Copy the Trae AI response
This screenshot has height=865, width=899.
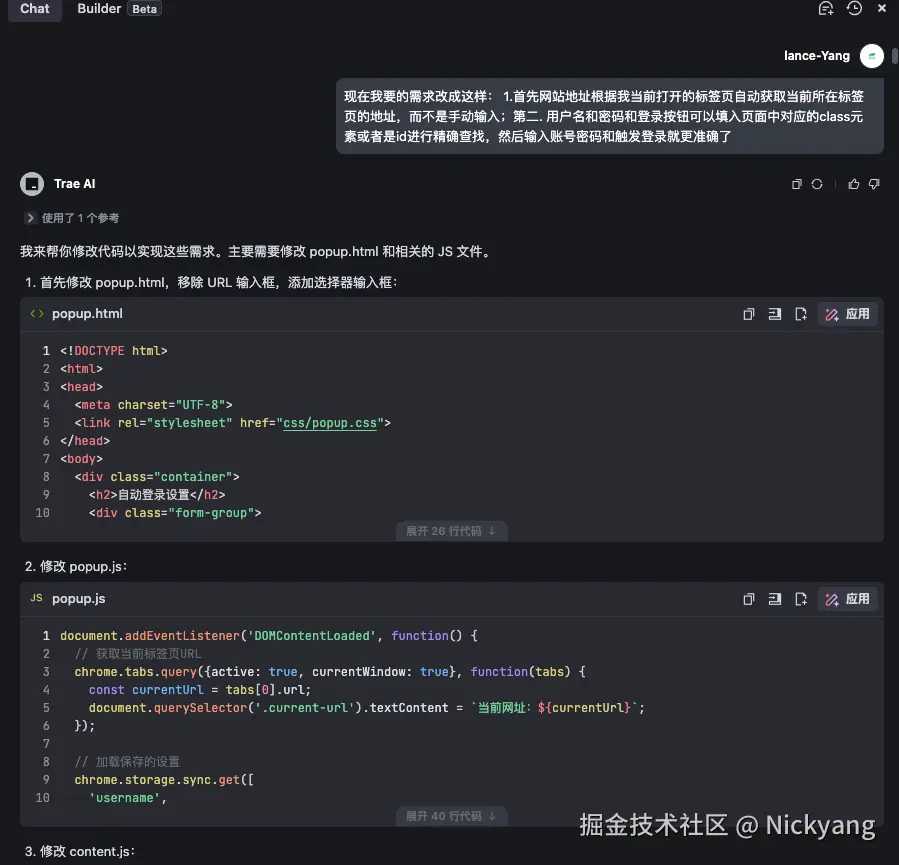pyautogui.click(x=796, y=184)
